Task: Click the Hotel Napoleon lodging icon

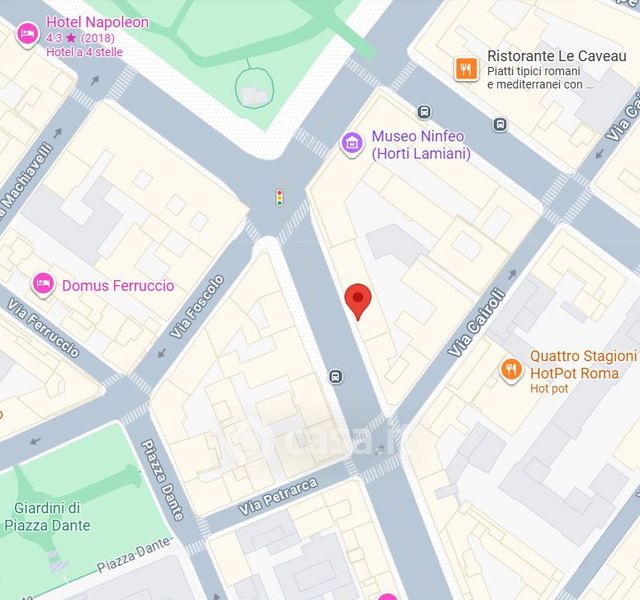Action: [27, 34]
